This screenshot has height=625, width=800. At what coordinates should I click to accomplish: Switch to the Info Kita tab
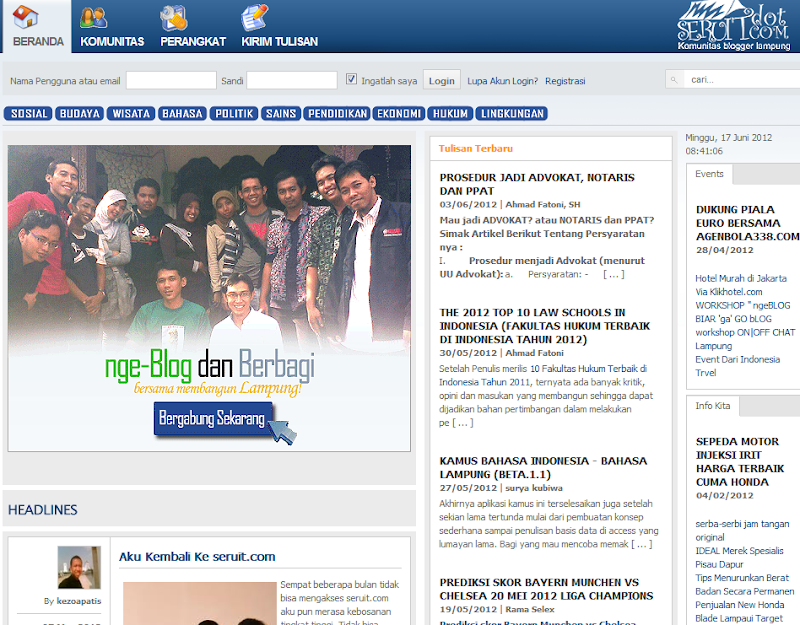[x=713, y=406]
